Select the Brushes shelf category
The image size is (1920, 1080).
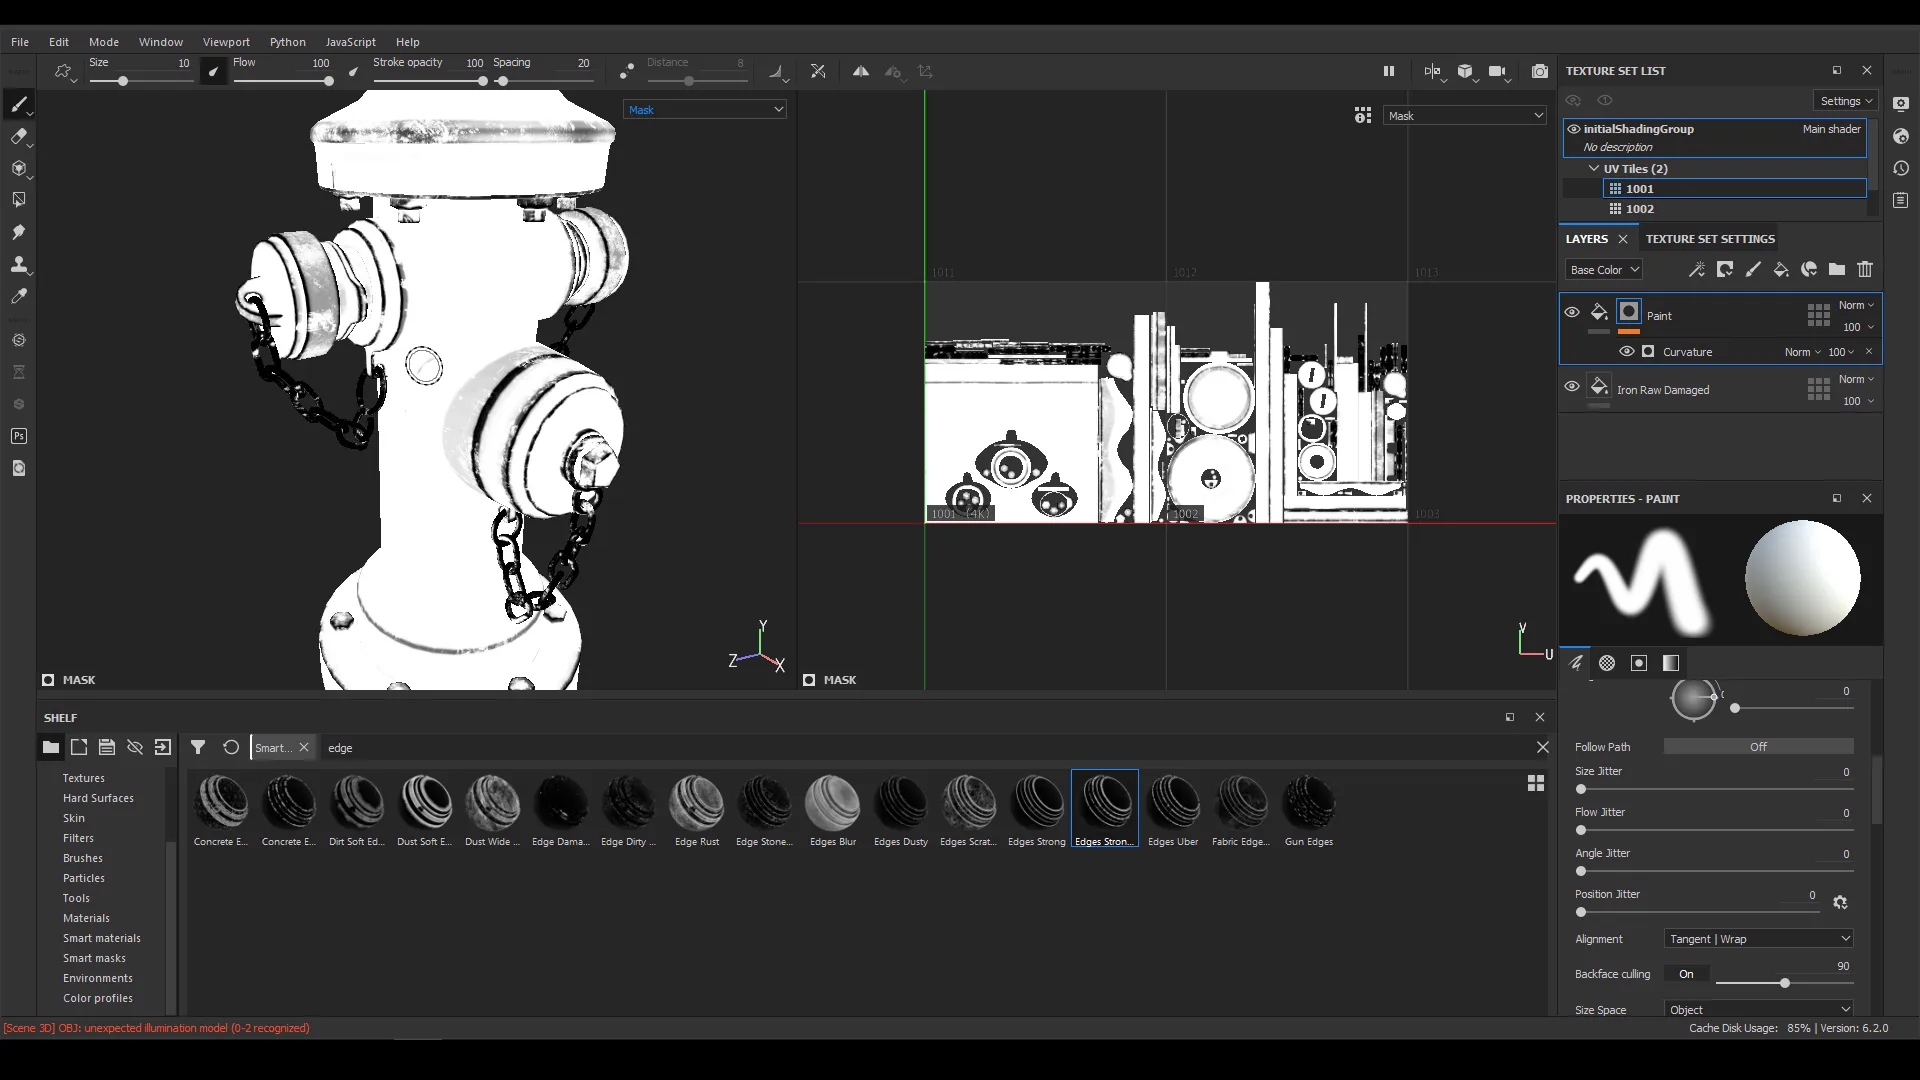pyautogui.click(x=83, y=858)
